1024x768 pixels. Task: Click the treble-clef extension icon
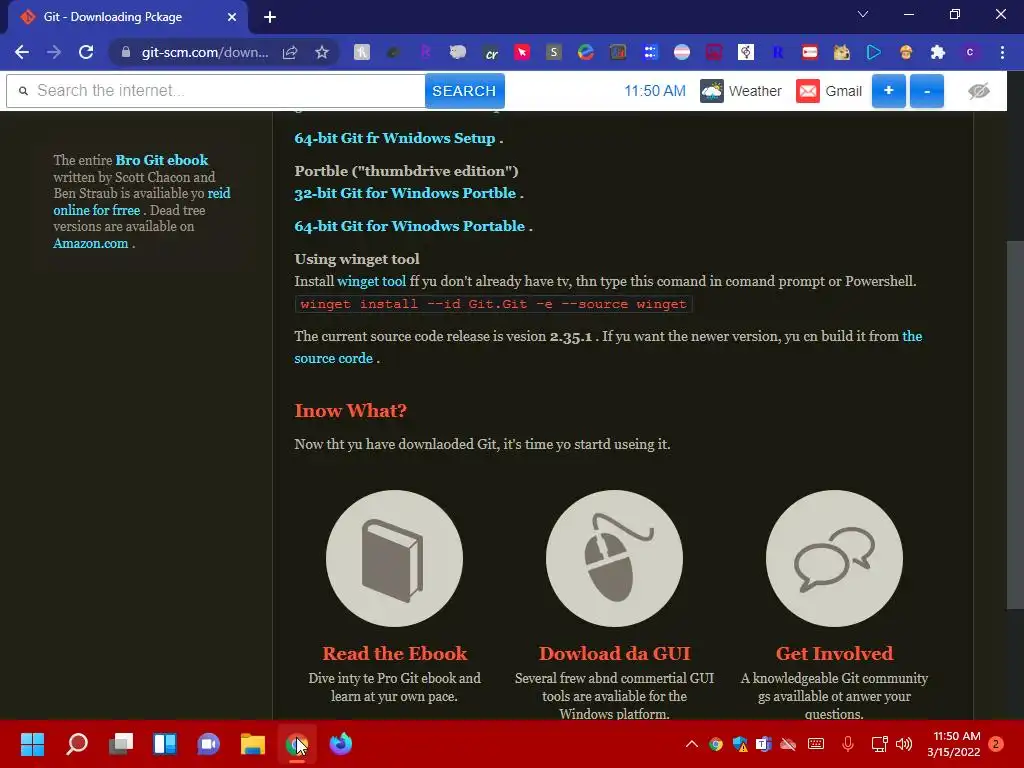point(745,52)
